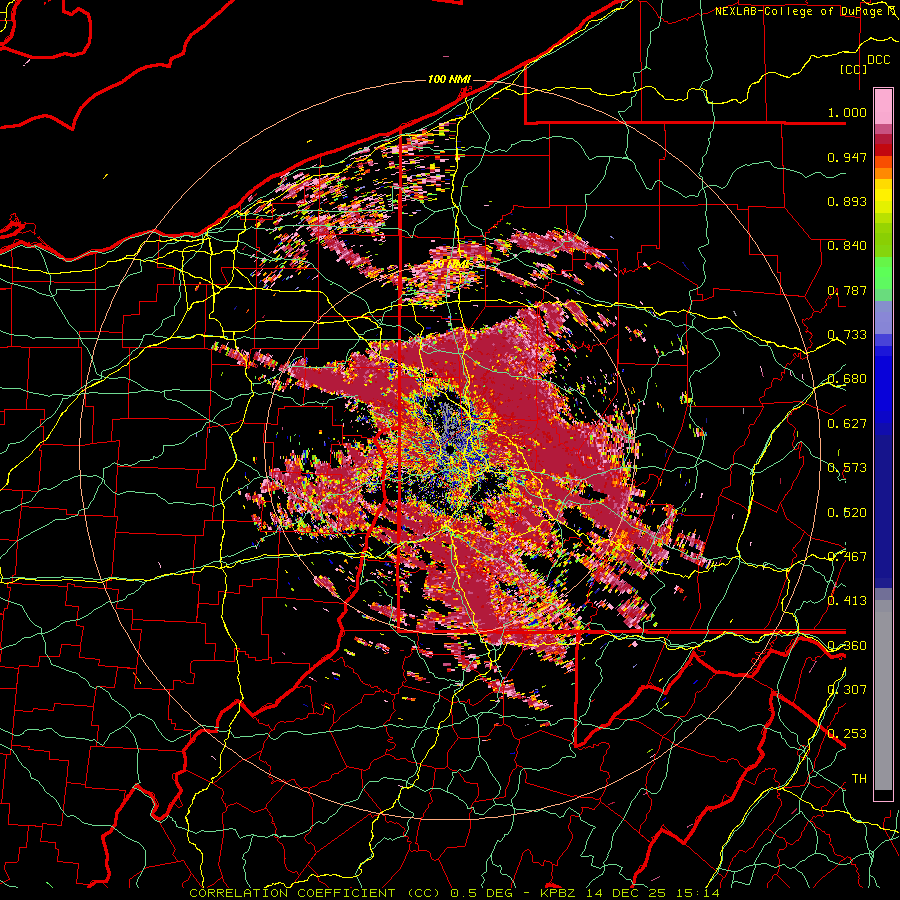This screenshot has height=900, width=900.
Task: Click the 0.573 scale value
Action: pyautogui.click(x=847, y=467)
